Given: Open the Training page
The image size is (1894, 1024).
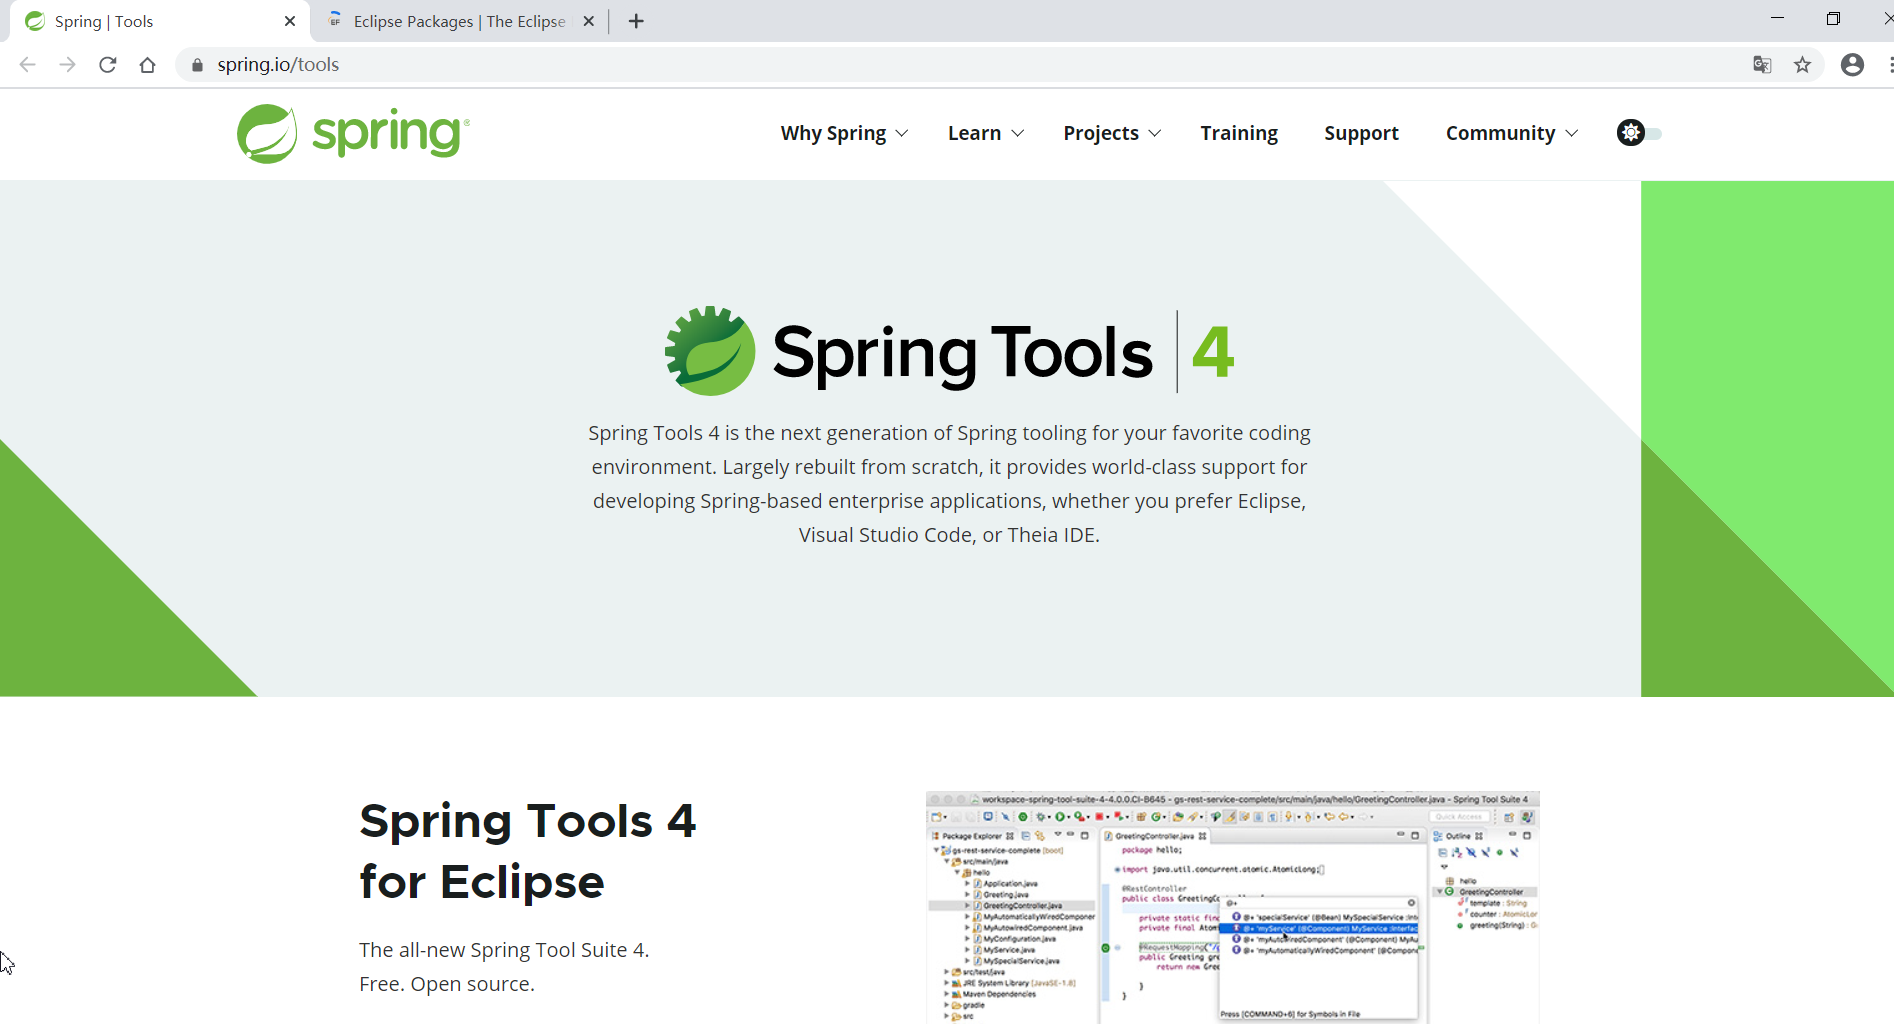Looking at the screenshot, I should (x=1239, y=133).
